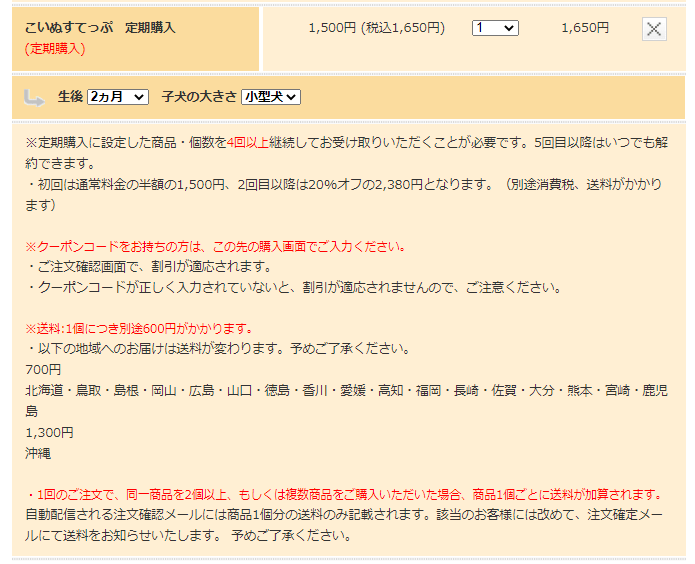
Task: Click the red coupon code notice line
Action: click(x=215, y=246)
